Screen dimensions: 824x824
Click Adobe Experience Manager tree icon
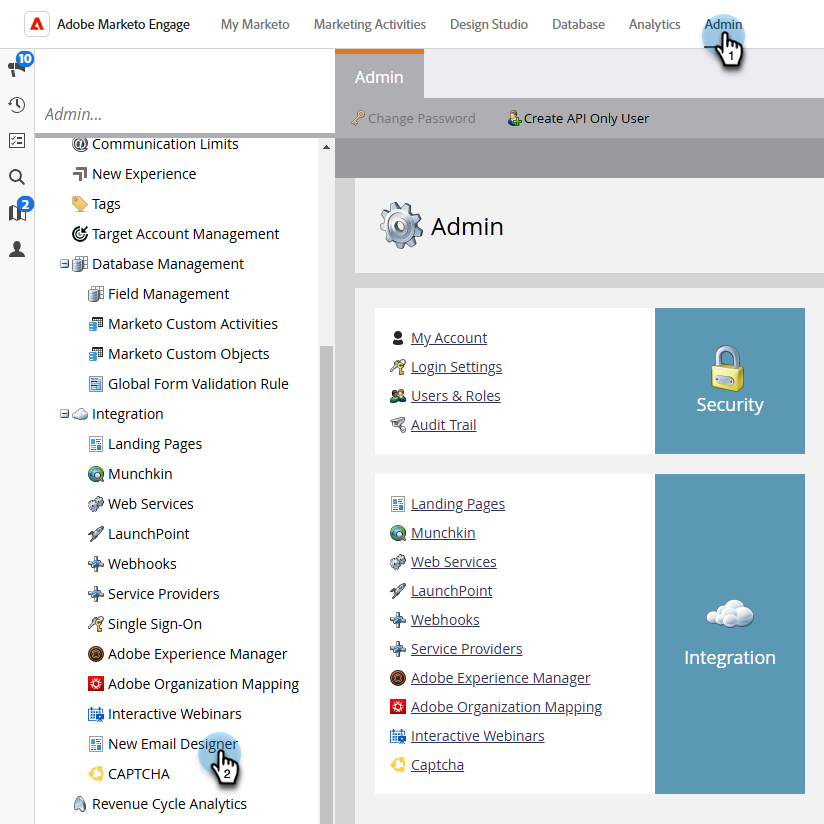(x=96, y=654)
